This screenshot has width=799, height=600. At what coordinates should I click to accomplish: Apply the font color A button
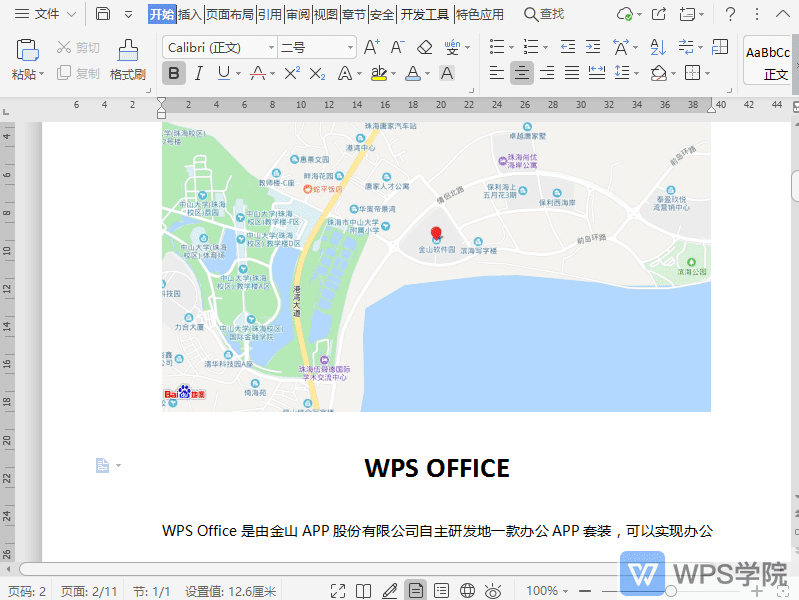(413, 74)
